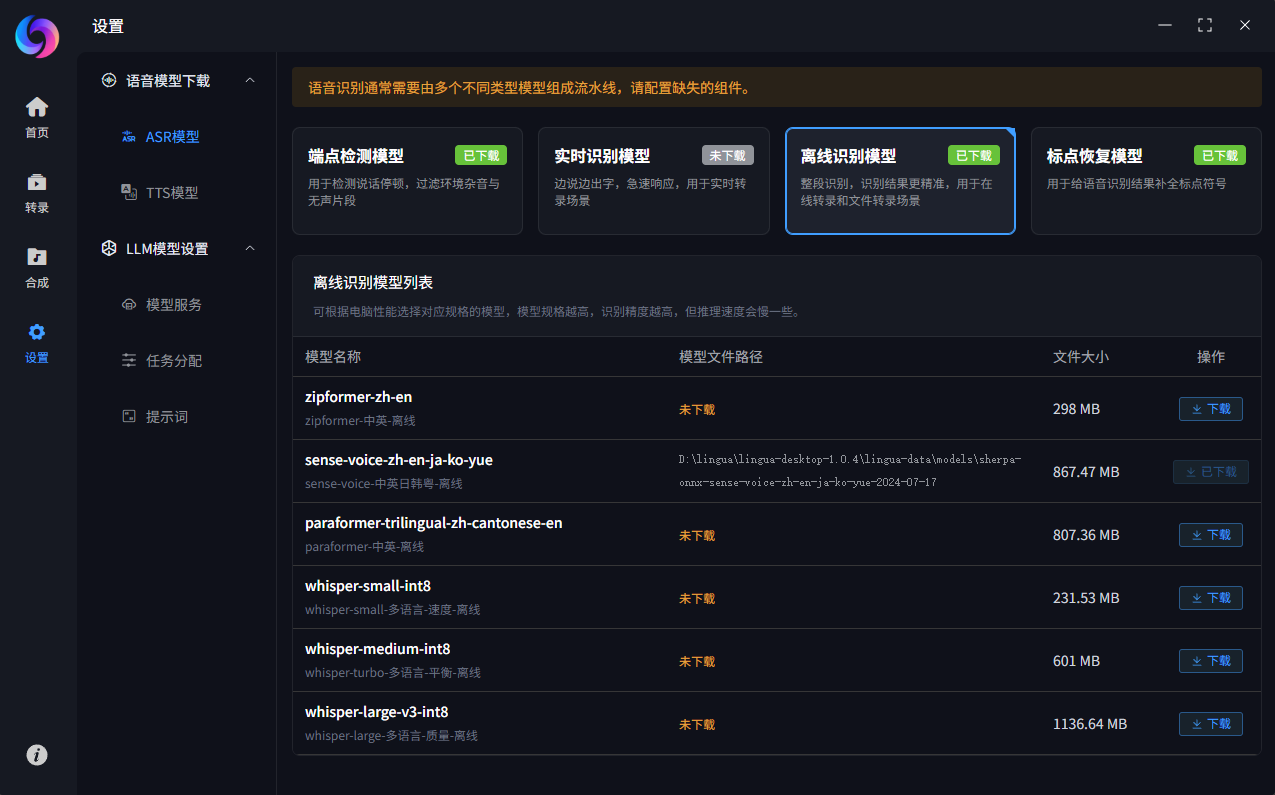This screenshot has height=795, width=1275.
Task: Click 未下载 status in whisper-small-int8 row
Action: (697, 599)
